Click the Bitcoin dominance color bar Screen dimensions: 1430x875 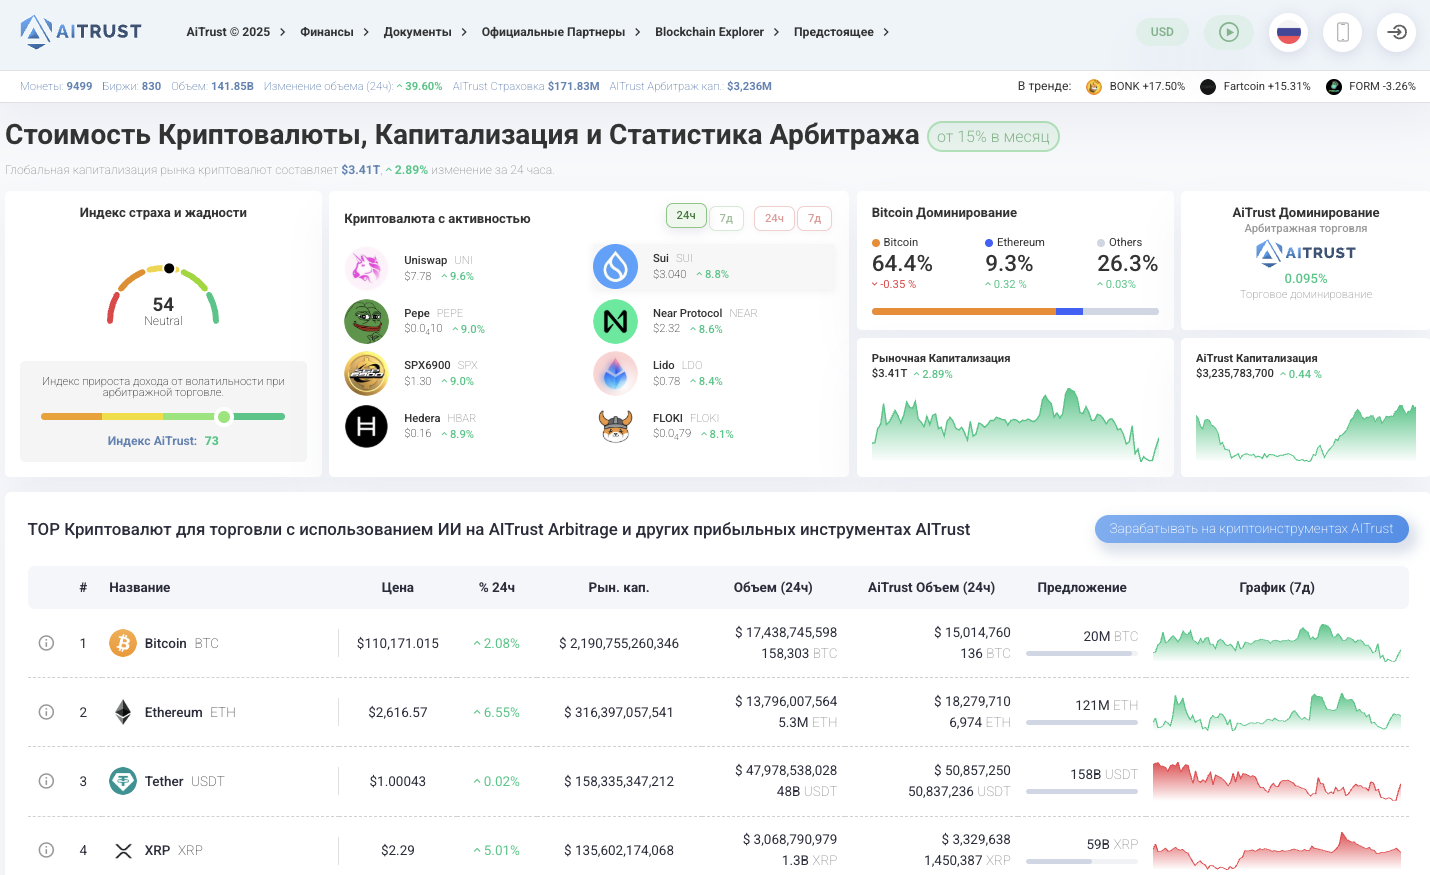tap(1015, 311)
